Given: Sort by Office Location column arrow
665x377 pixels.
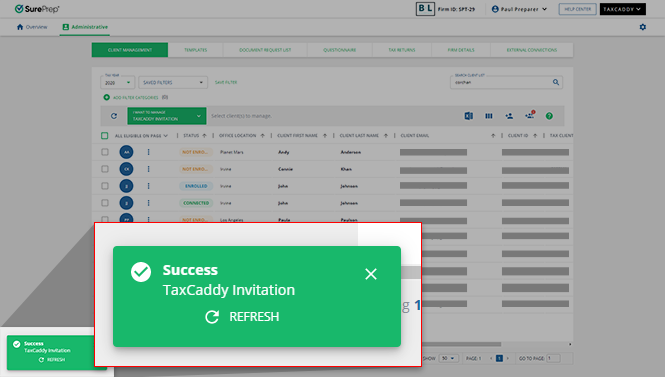Looking at the screenshot, I should 263,136.
